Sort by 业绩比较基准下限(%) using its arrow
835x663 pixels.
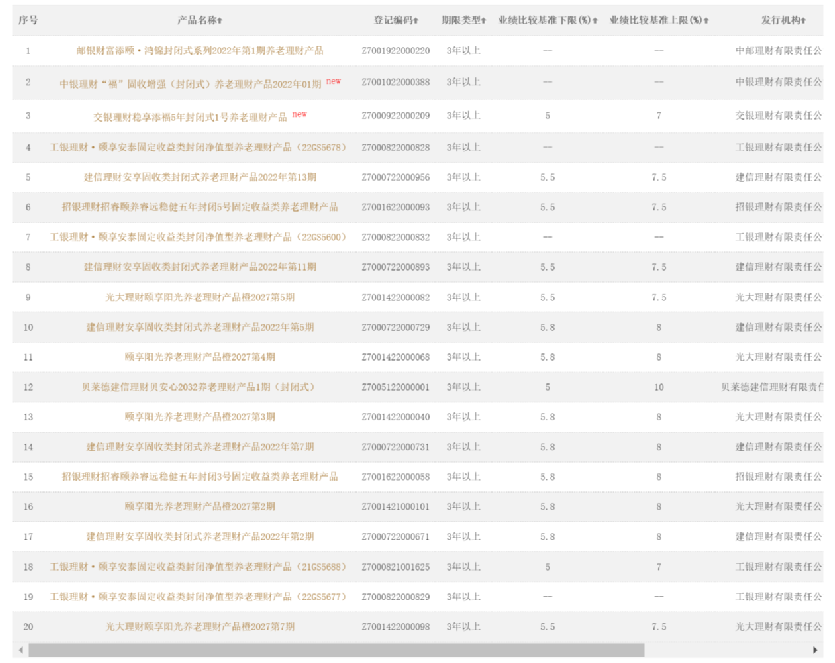tap(595, 21)
